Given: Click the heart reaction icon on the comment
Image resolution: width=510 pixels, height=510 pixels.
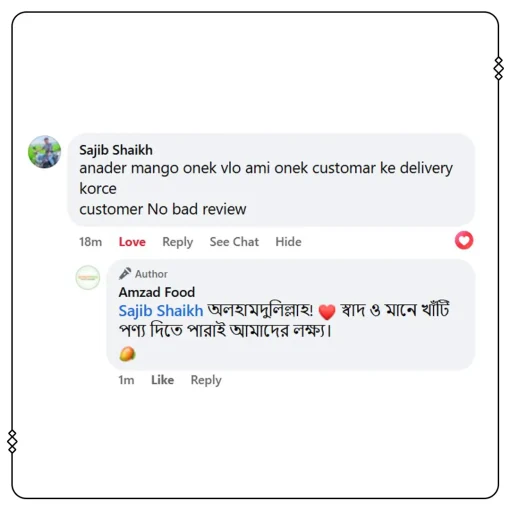Looking at the screenshot, I should [x=464, y=240].
